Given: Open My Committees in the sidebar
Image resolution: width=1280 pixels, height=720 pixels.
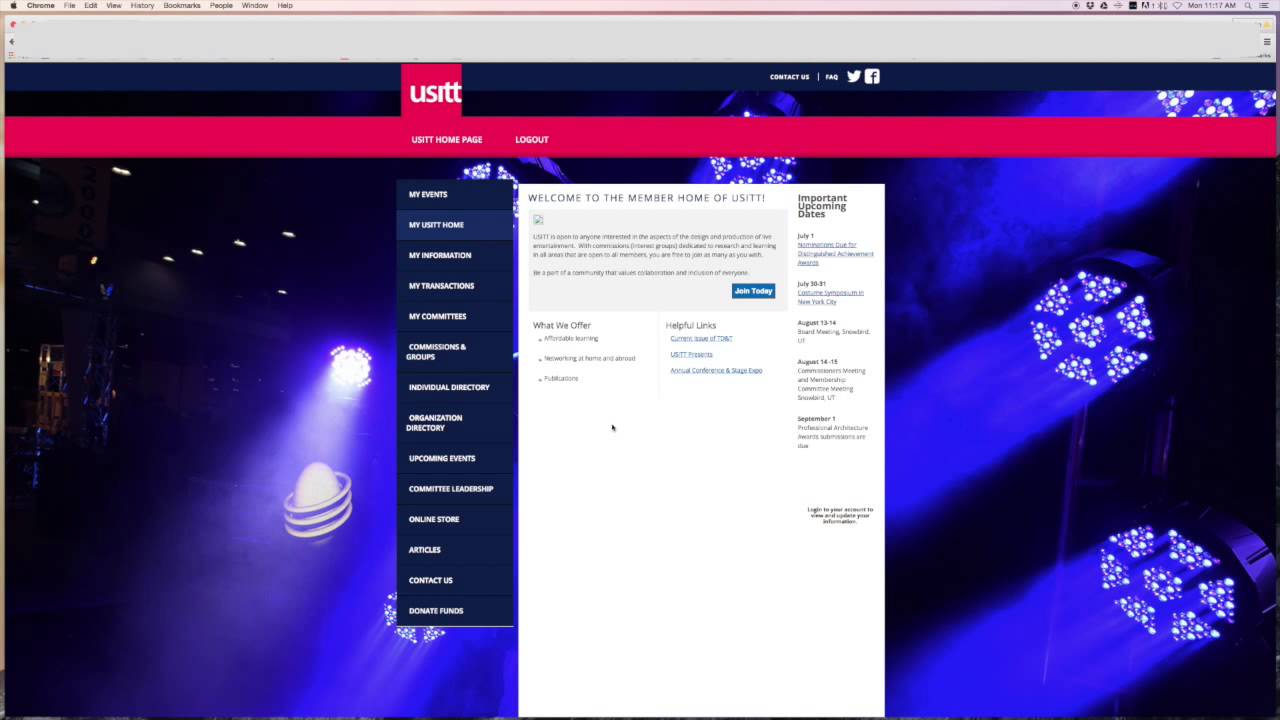Looking at the screenshot, I should 455,316.
